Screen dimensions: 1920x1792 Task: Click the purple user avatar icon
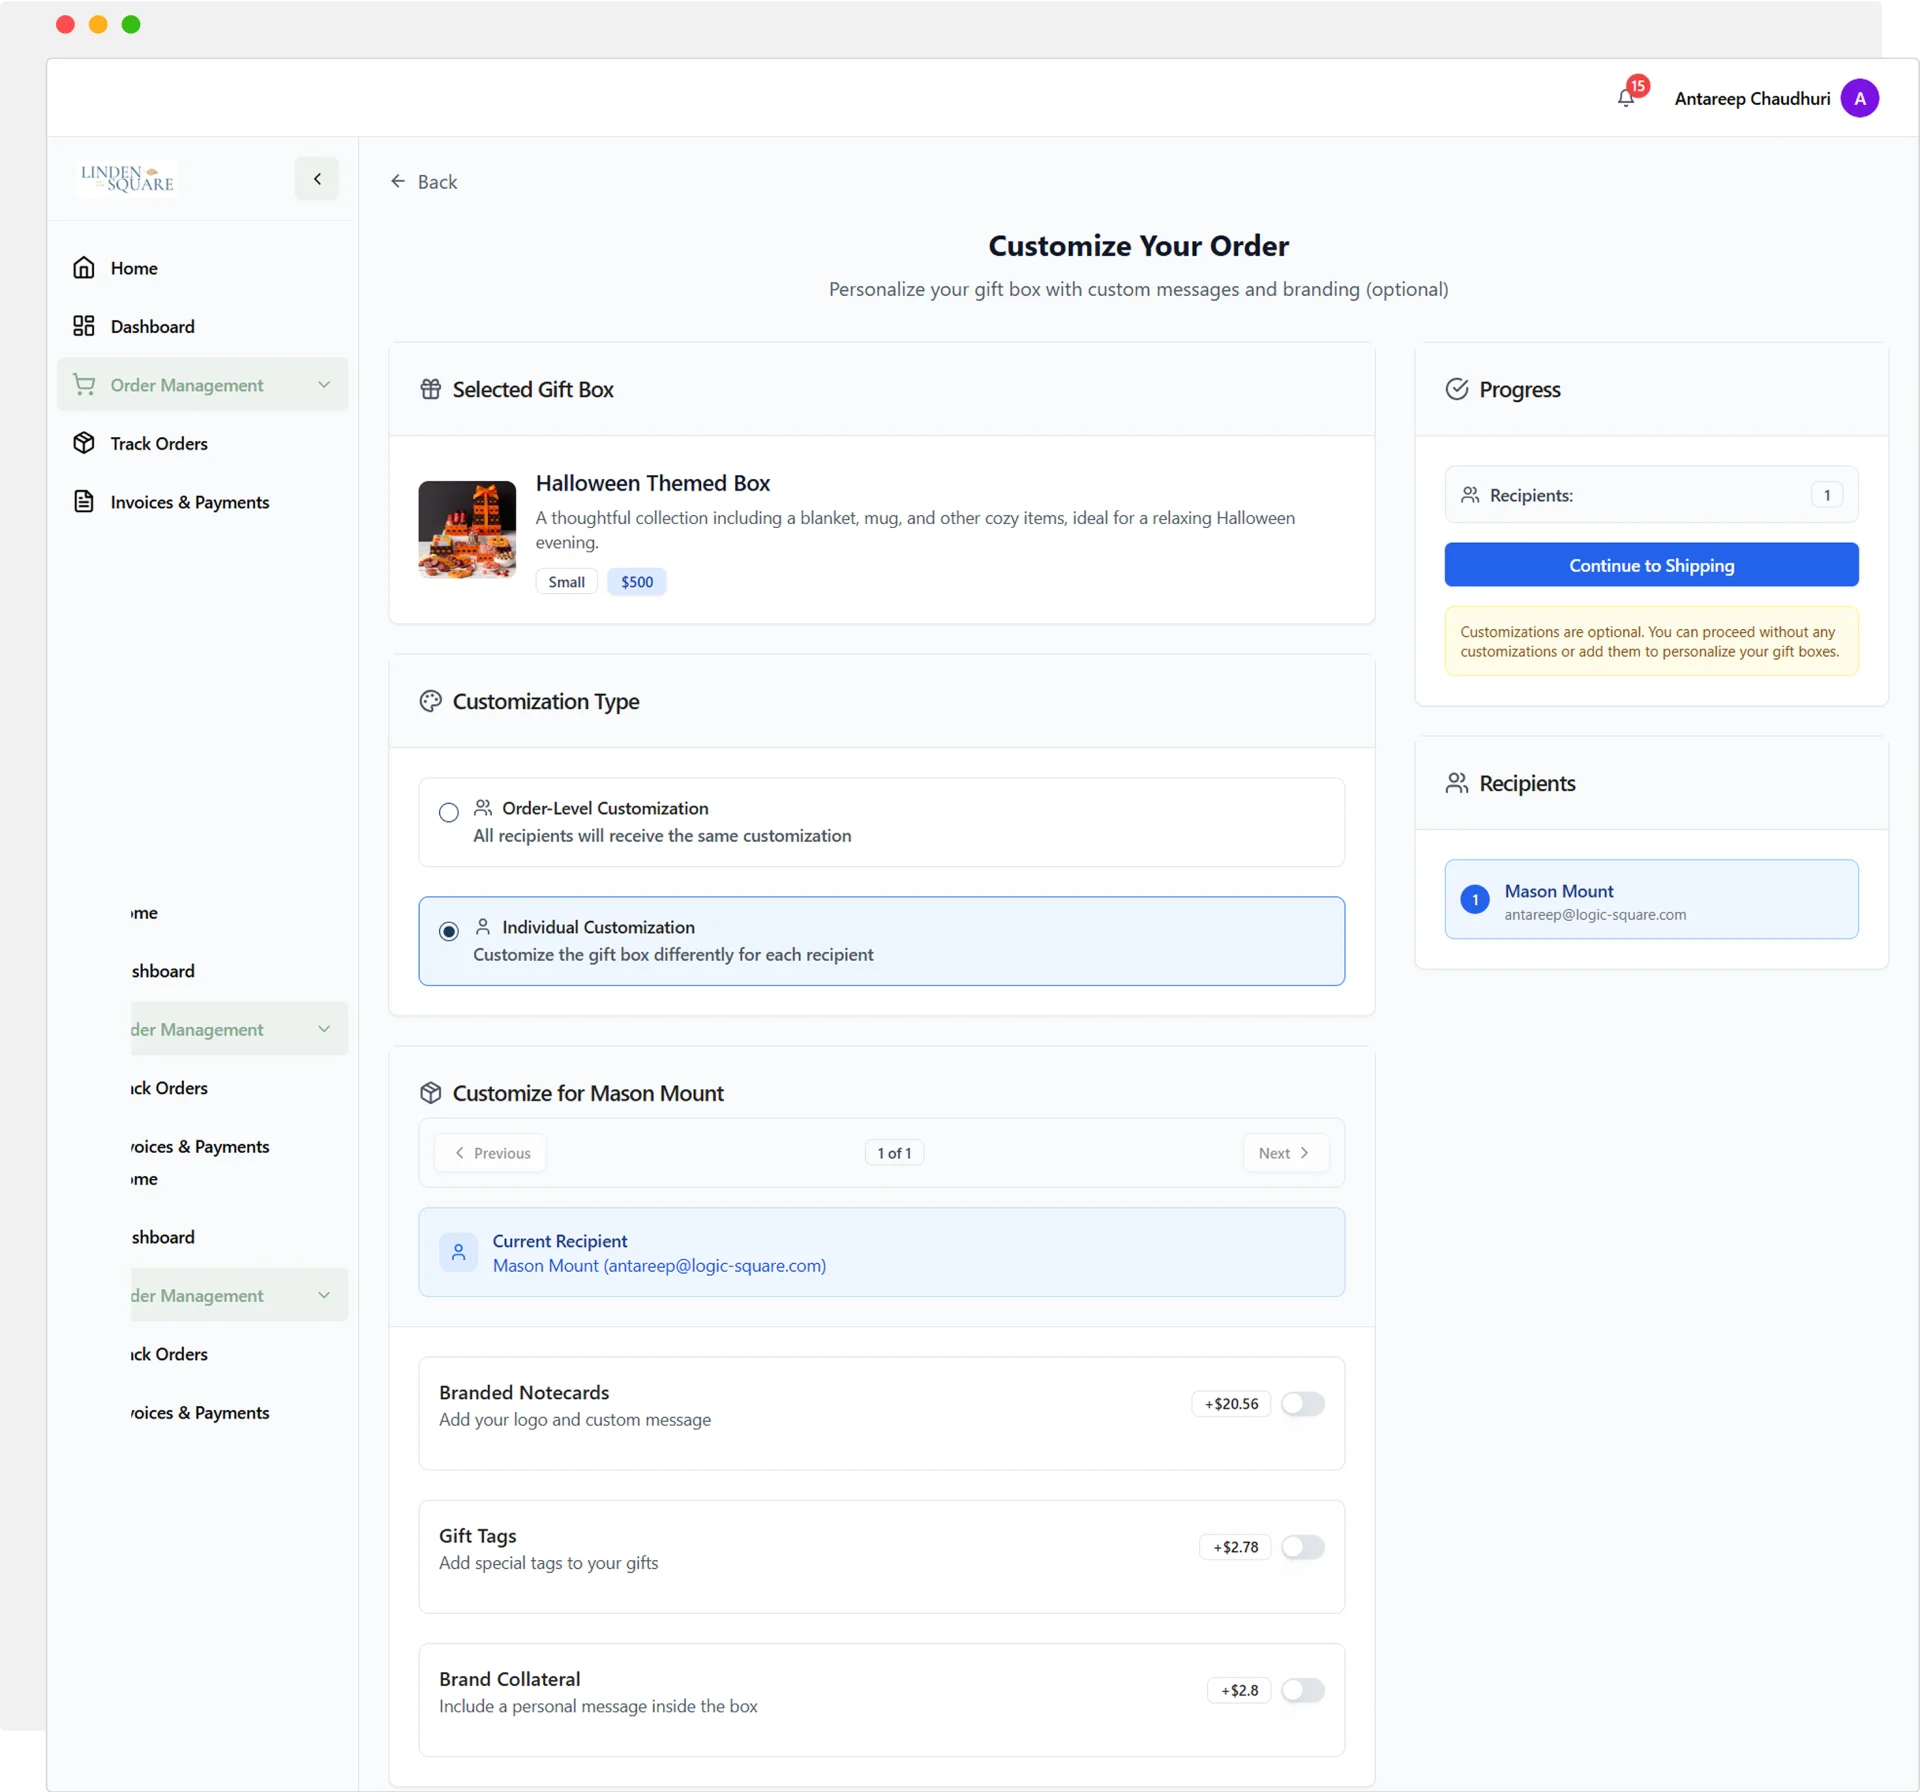(1859, 98)
